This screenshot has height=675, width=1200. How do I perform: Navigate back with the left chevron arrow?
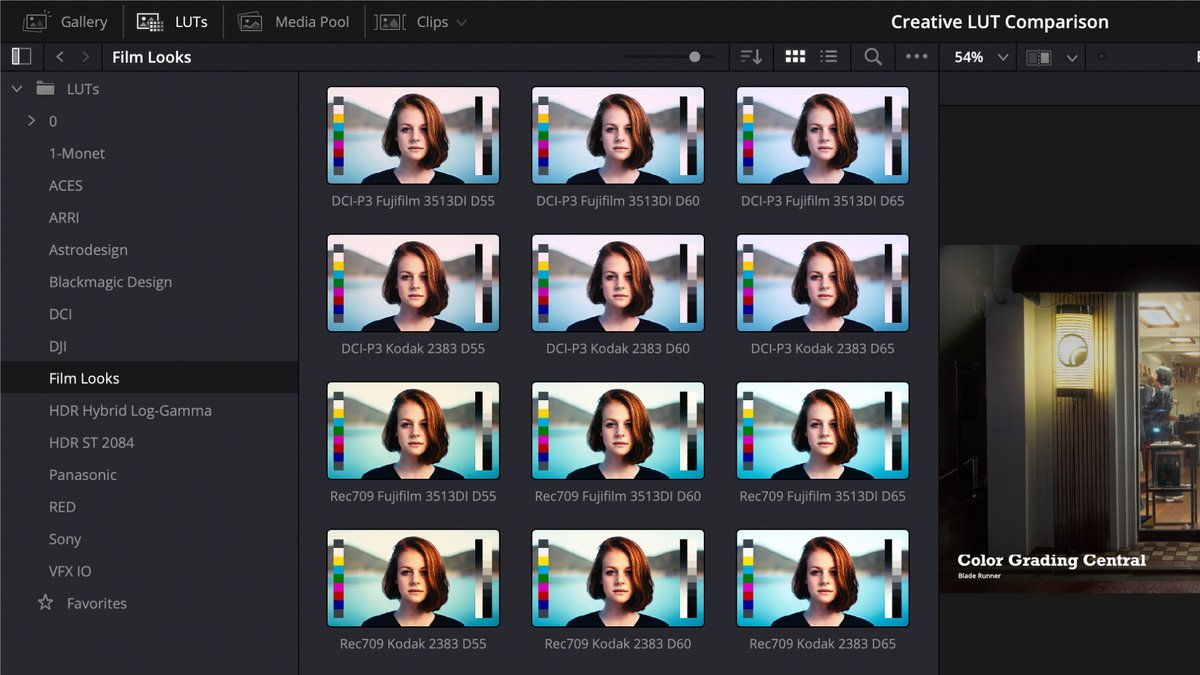(x=62, y=57)
